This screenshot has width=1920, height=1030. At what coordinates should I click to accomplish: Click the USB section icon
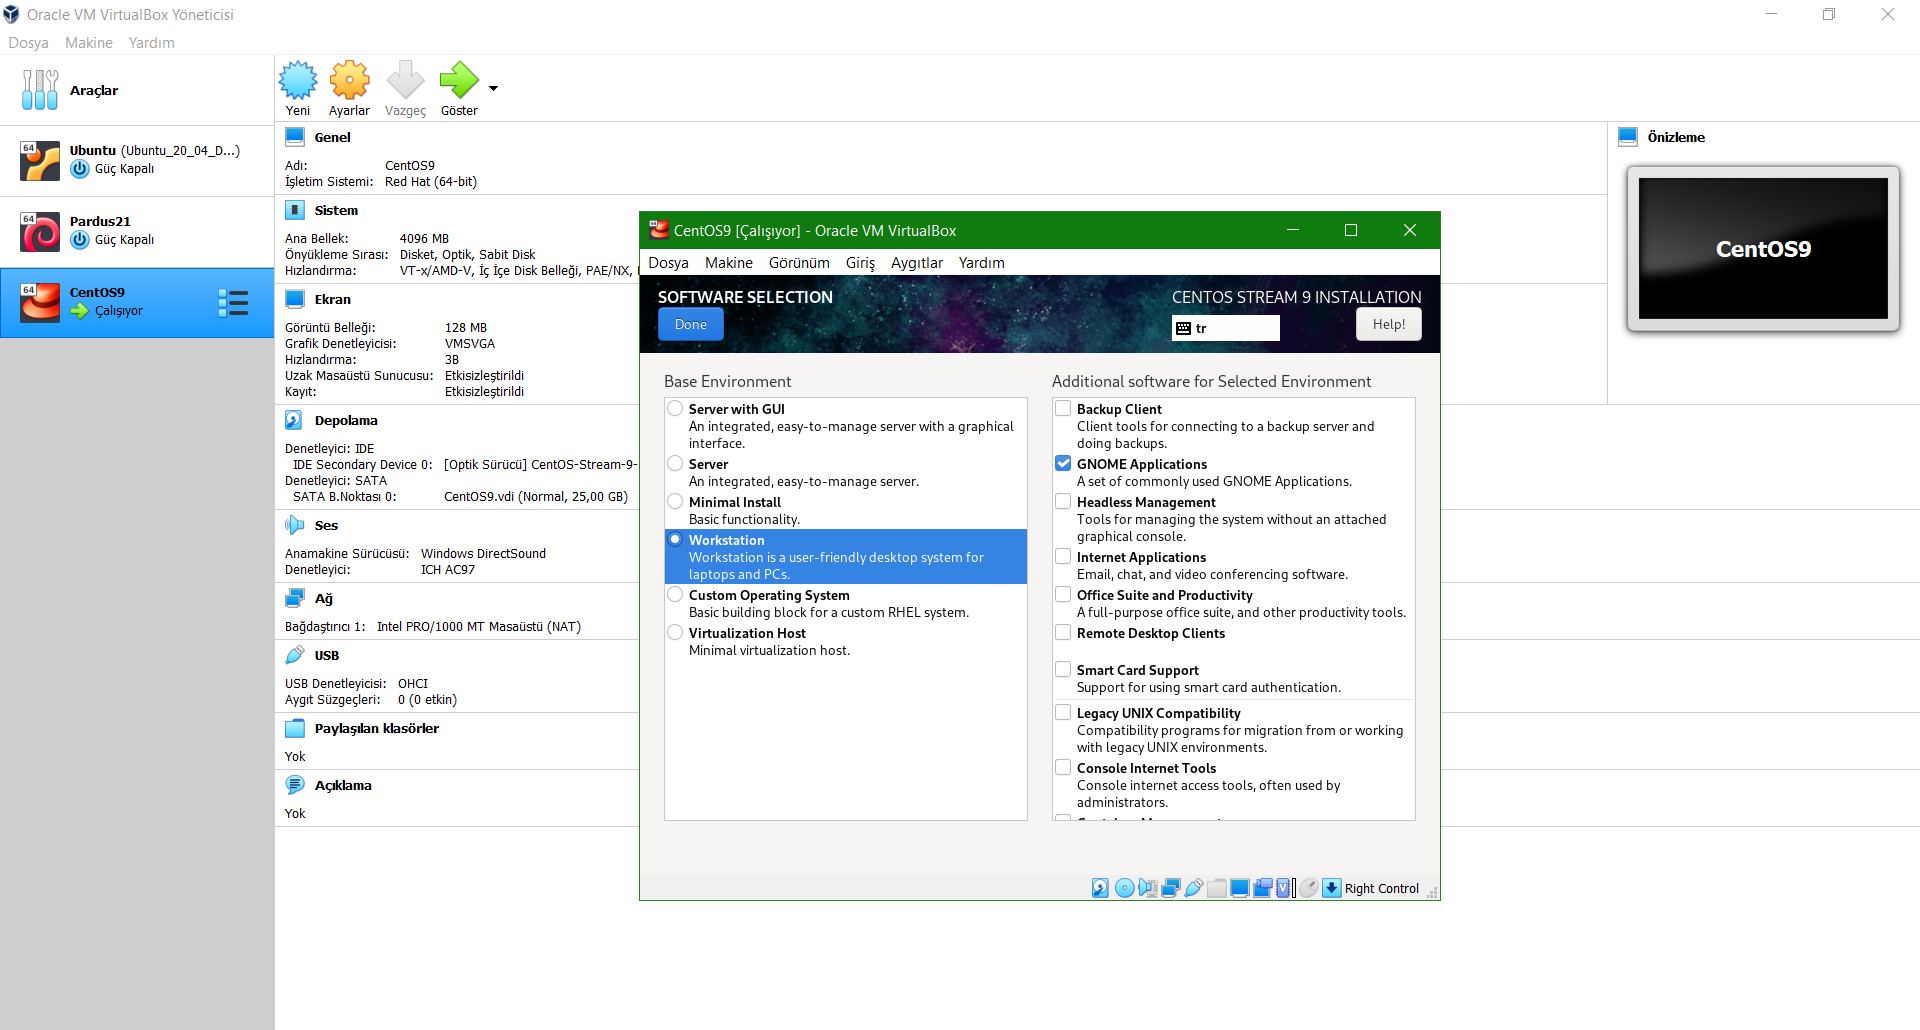coord(295,655)
